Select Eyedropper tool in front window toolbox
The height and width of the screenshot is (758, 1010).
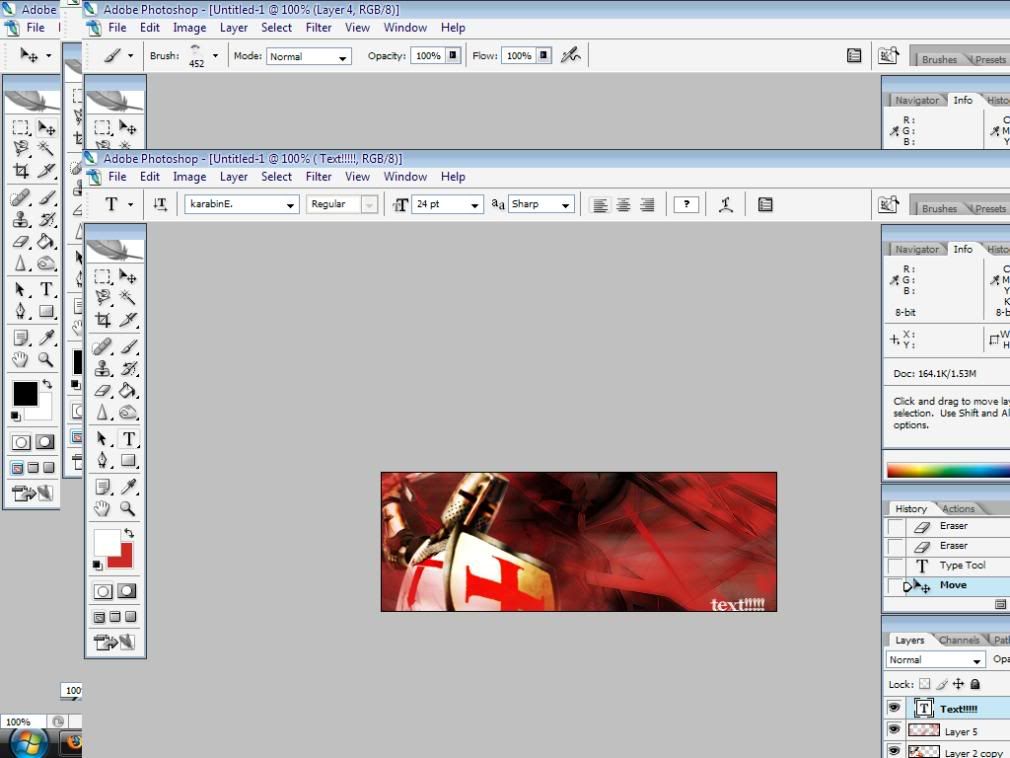click(128, 487)
